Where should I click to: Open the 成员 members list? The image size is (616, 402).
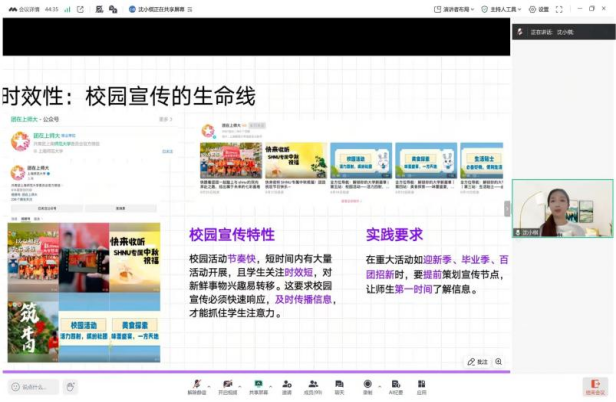click(x=313, y=385)
